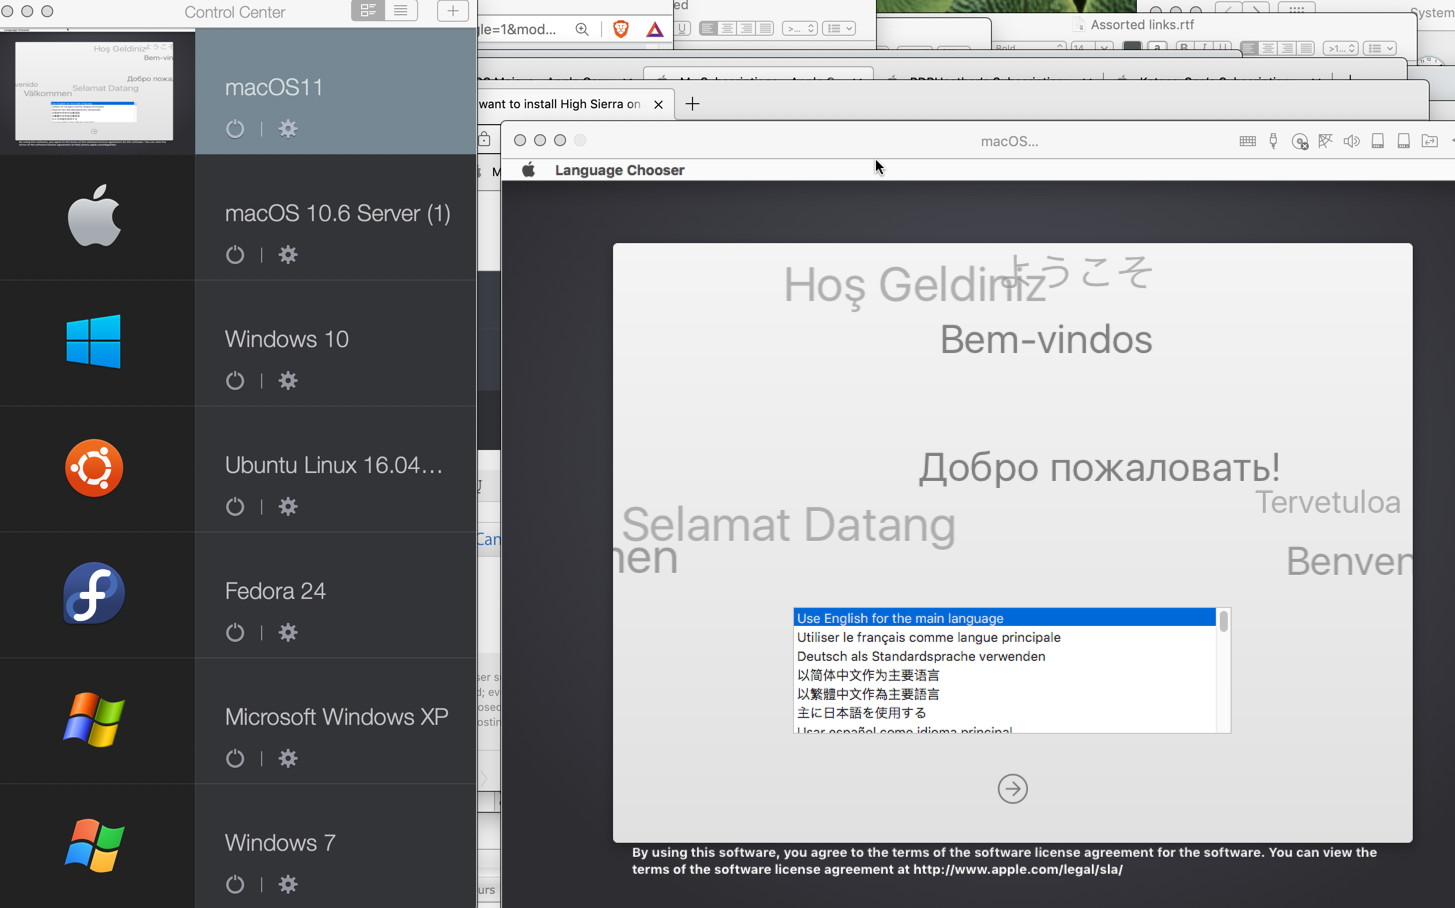1455x908 pixels.
Task: Open the Apple menu in the VM
Action: coord(529,170)
